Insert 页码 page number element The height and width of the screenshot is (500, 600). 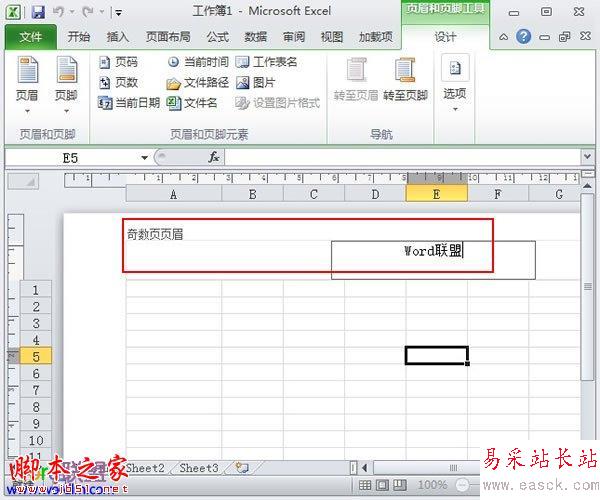(x=118, y=62)
